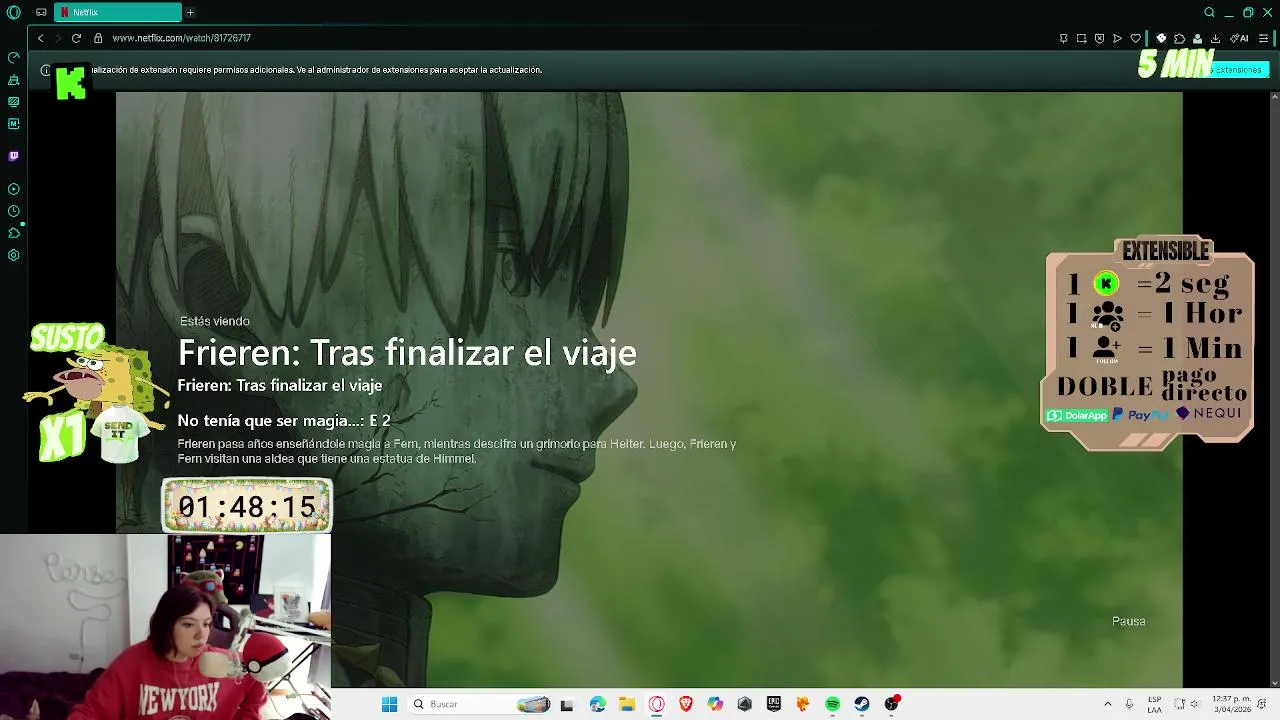Search tabs with magnifier icon
The width and height of the screenshot is (1280, 720).
(x=1209, y=12)
